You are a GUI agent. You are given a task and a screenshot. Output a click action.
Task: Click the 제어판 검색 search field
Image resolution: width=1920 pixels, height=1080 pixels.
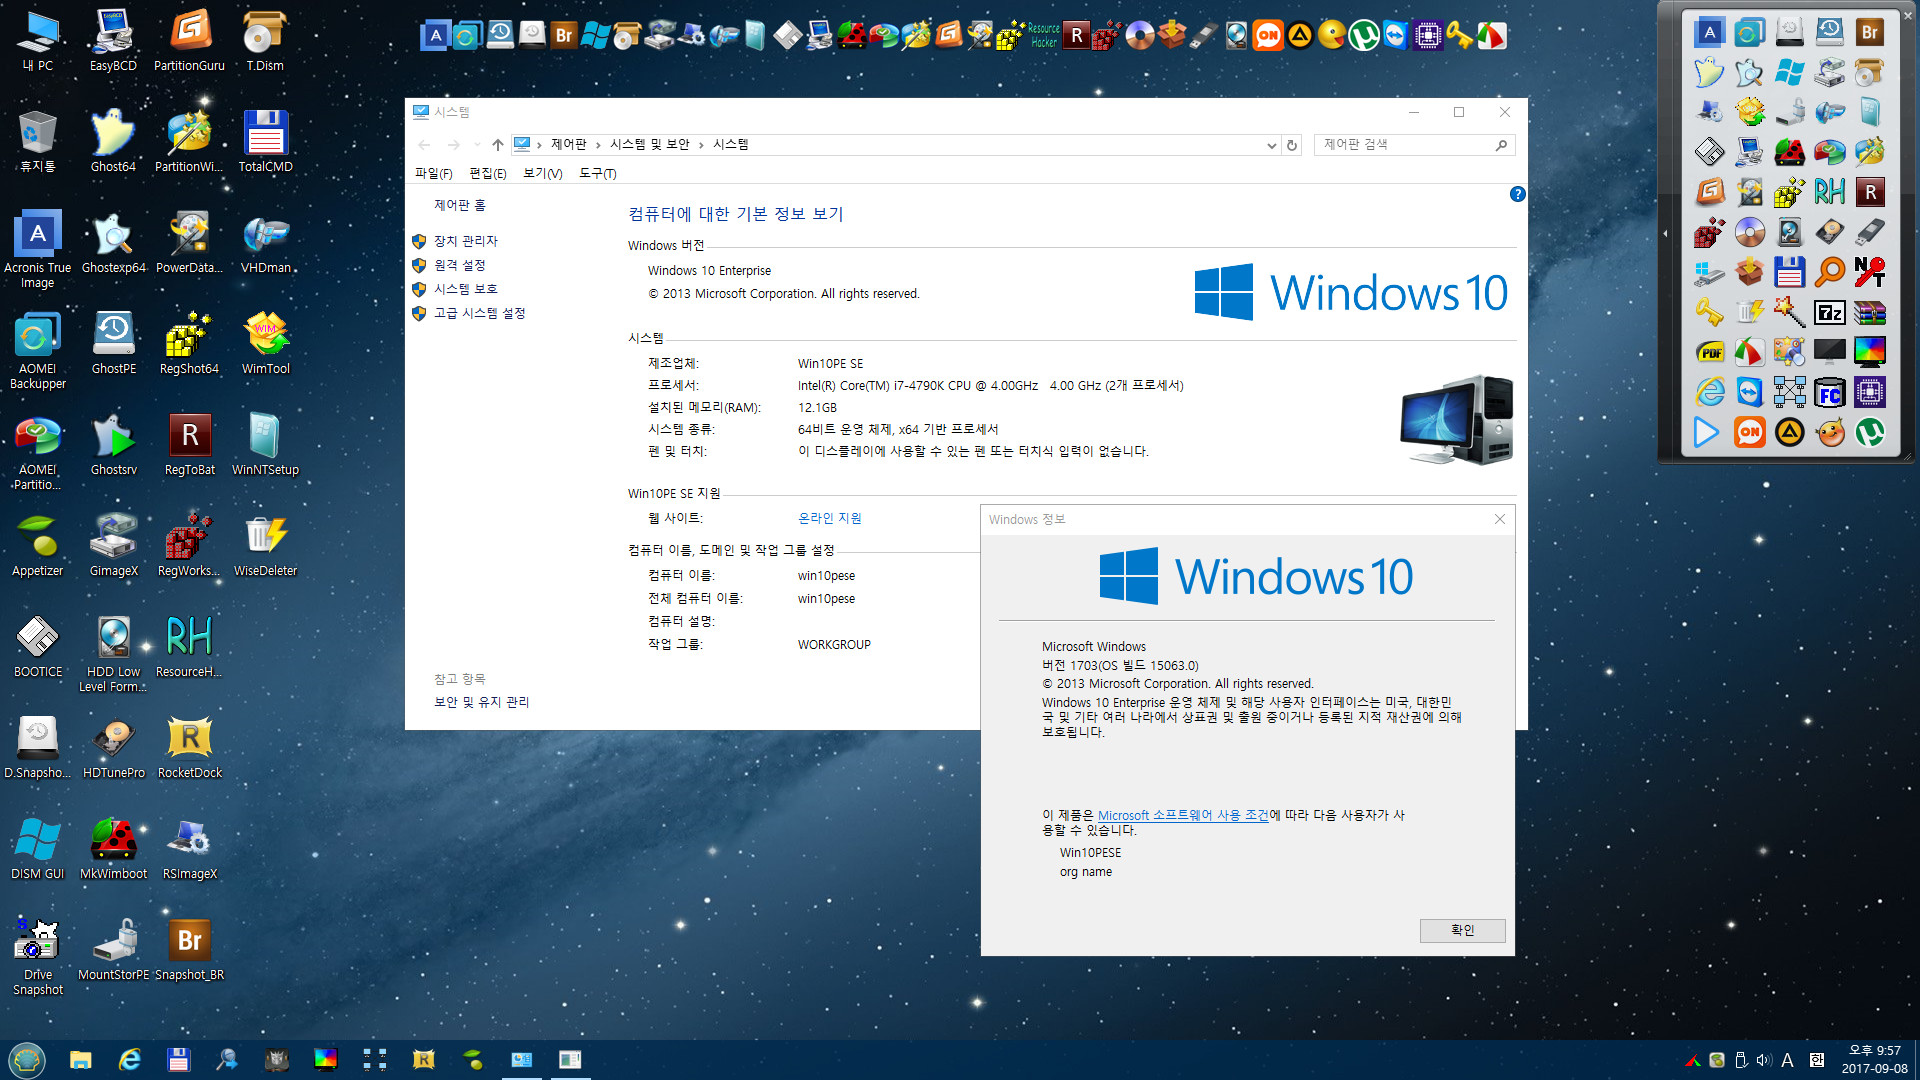[1414, 145]
